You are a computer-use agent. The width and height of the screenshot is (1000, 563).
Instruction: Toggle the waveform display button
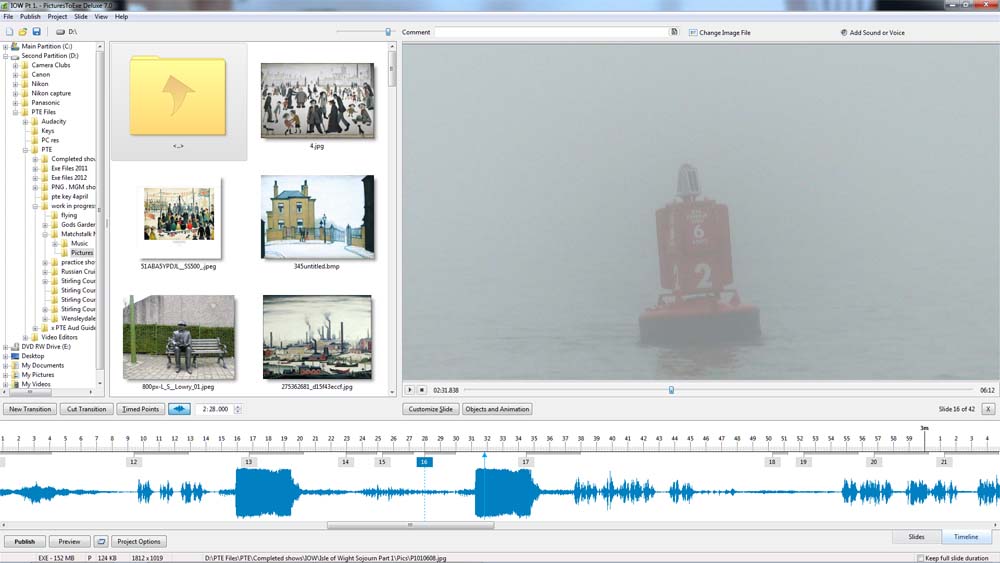tap(179, 409)
